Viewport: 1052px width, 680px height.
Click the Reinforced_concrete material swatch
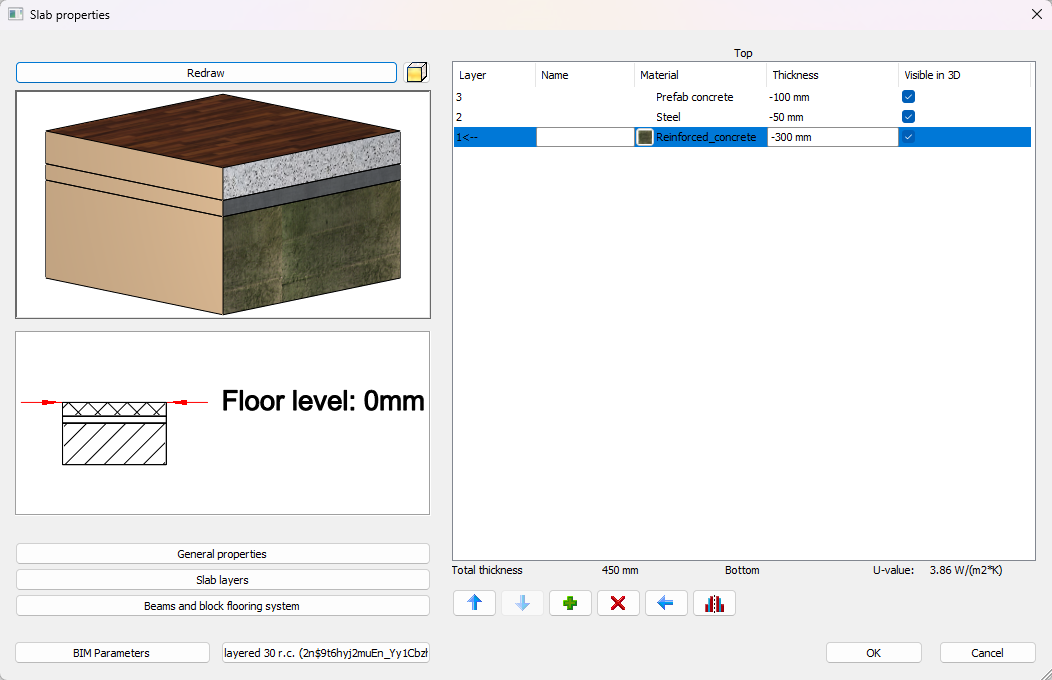pyautogui.click(x=644, y=137)
